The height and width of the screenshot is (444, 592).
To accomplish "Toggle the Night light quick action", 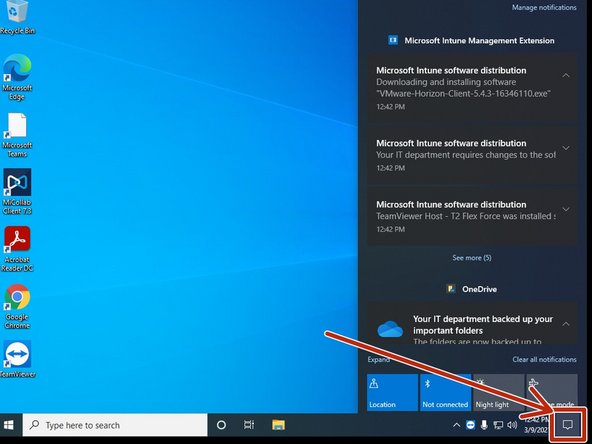I will [499, 392].
